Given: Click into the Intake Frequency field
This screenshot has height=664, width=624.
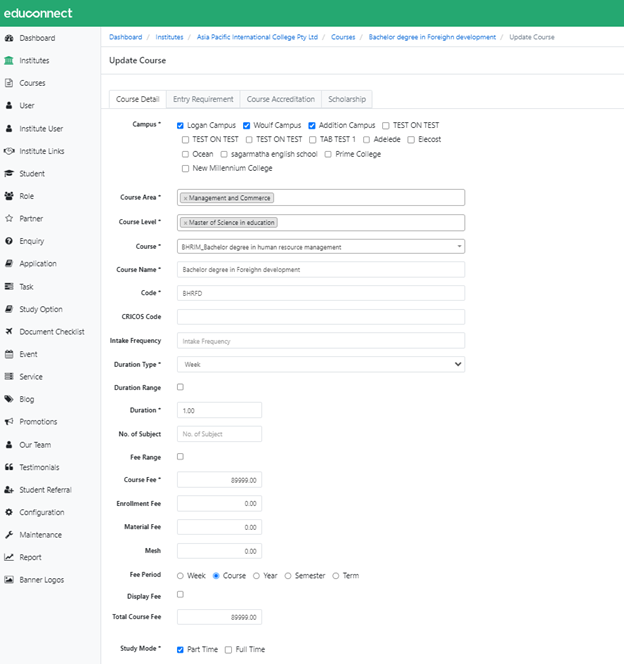Looking at the screenshot, I should 321,341.
